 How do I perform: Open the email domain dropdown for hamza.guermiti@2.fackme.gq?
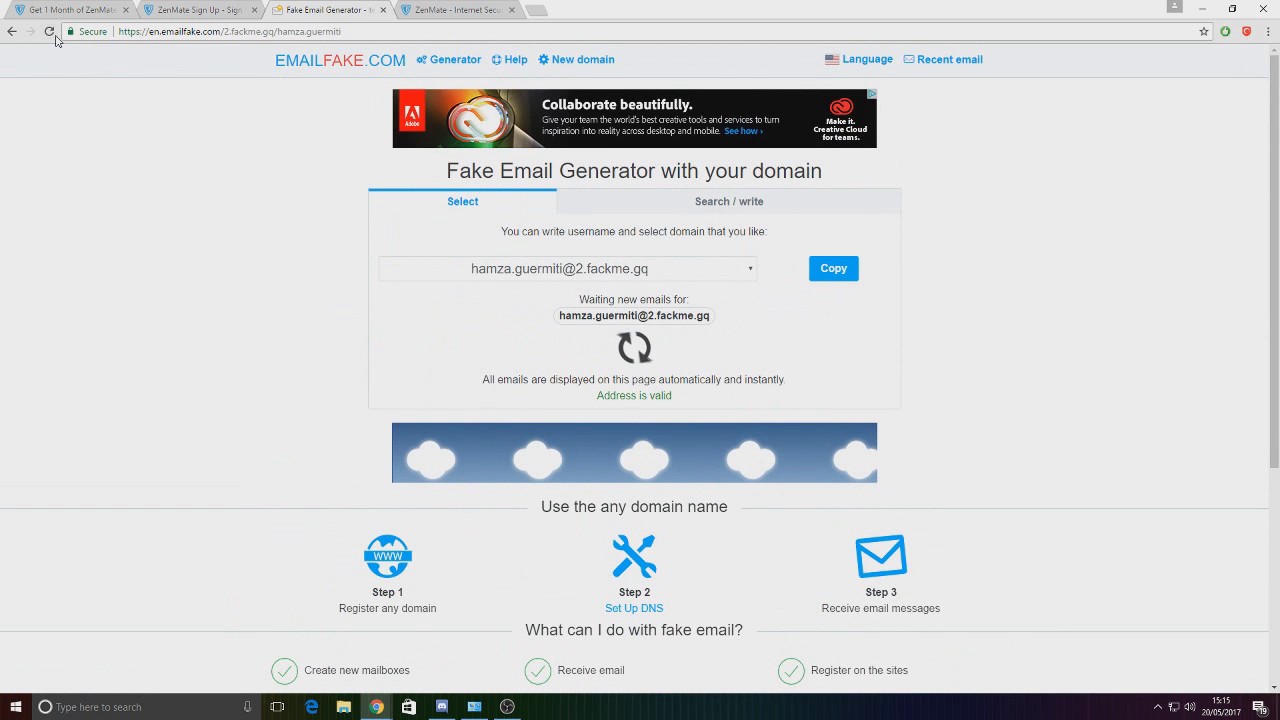(567, 269)
